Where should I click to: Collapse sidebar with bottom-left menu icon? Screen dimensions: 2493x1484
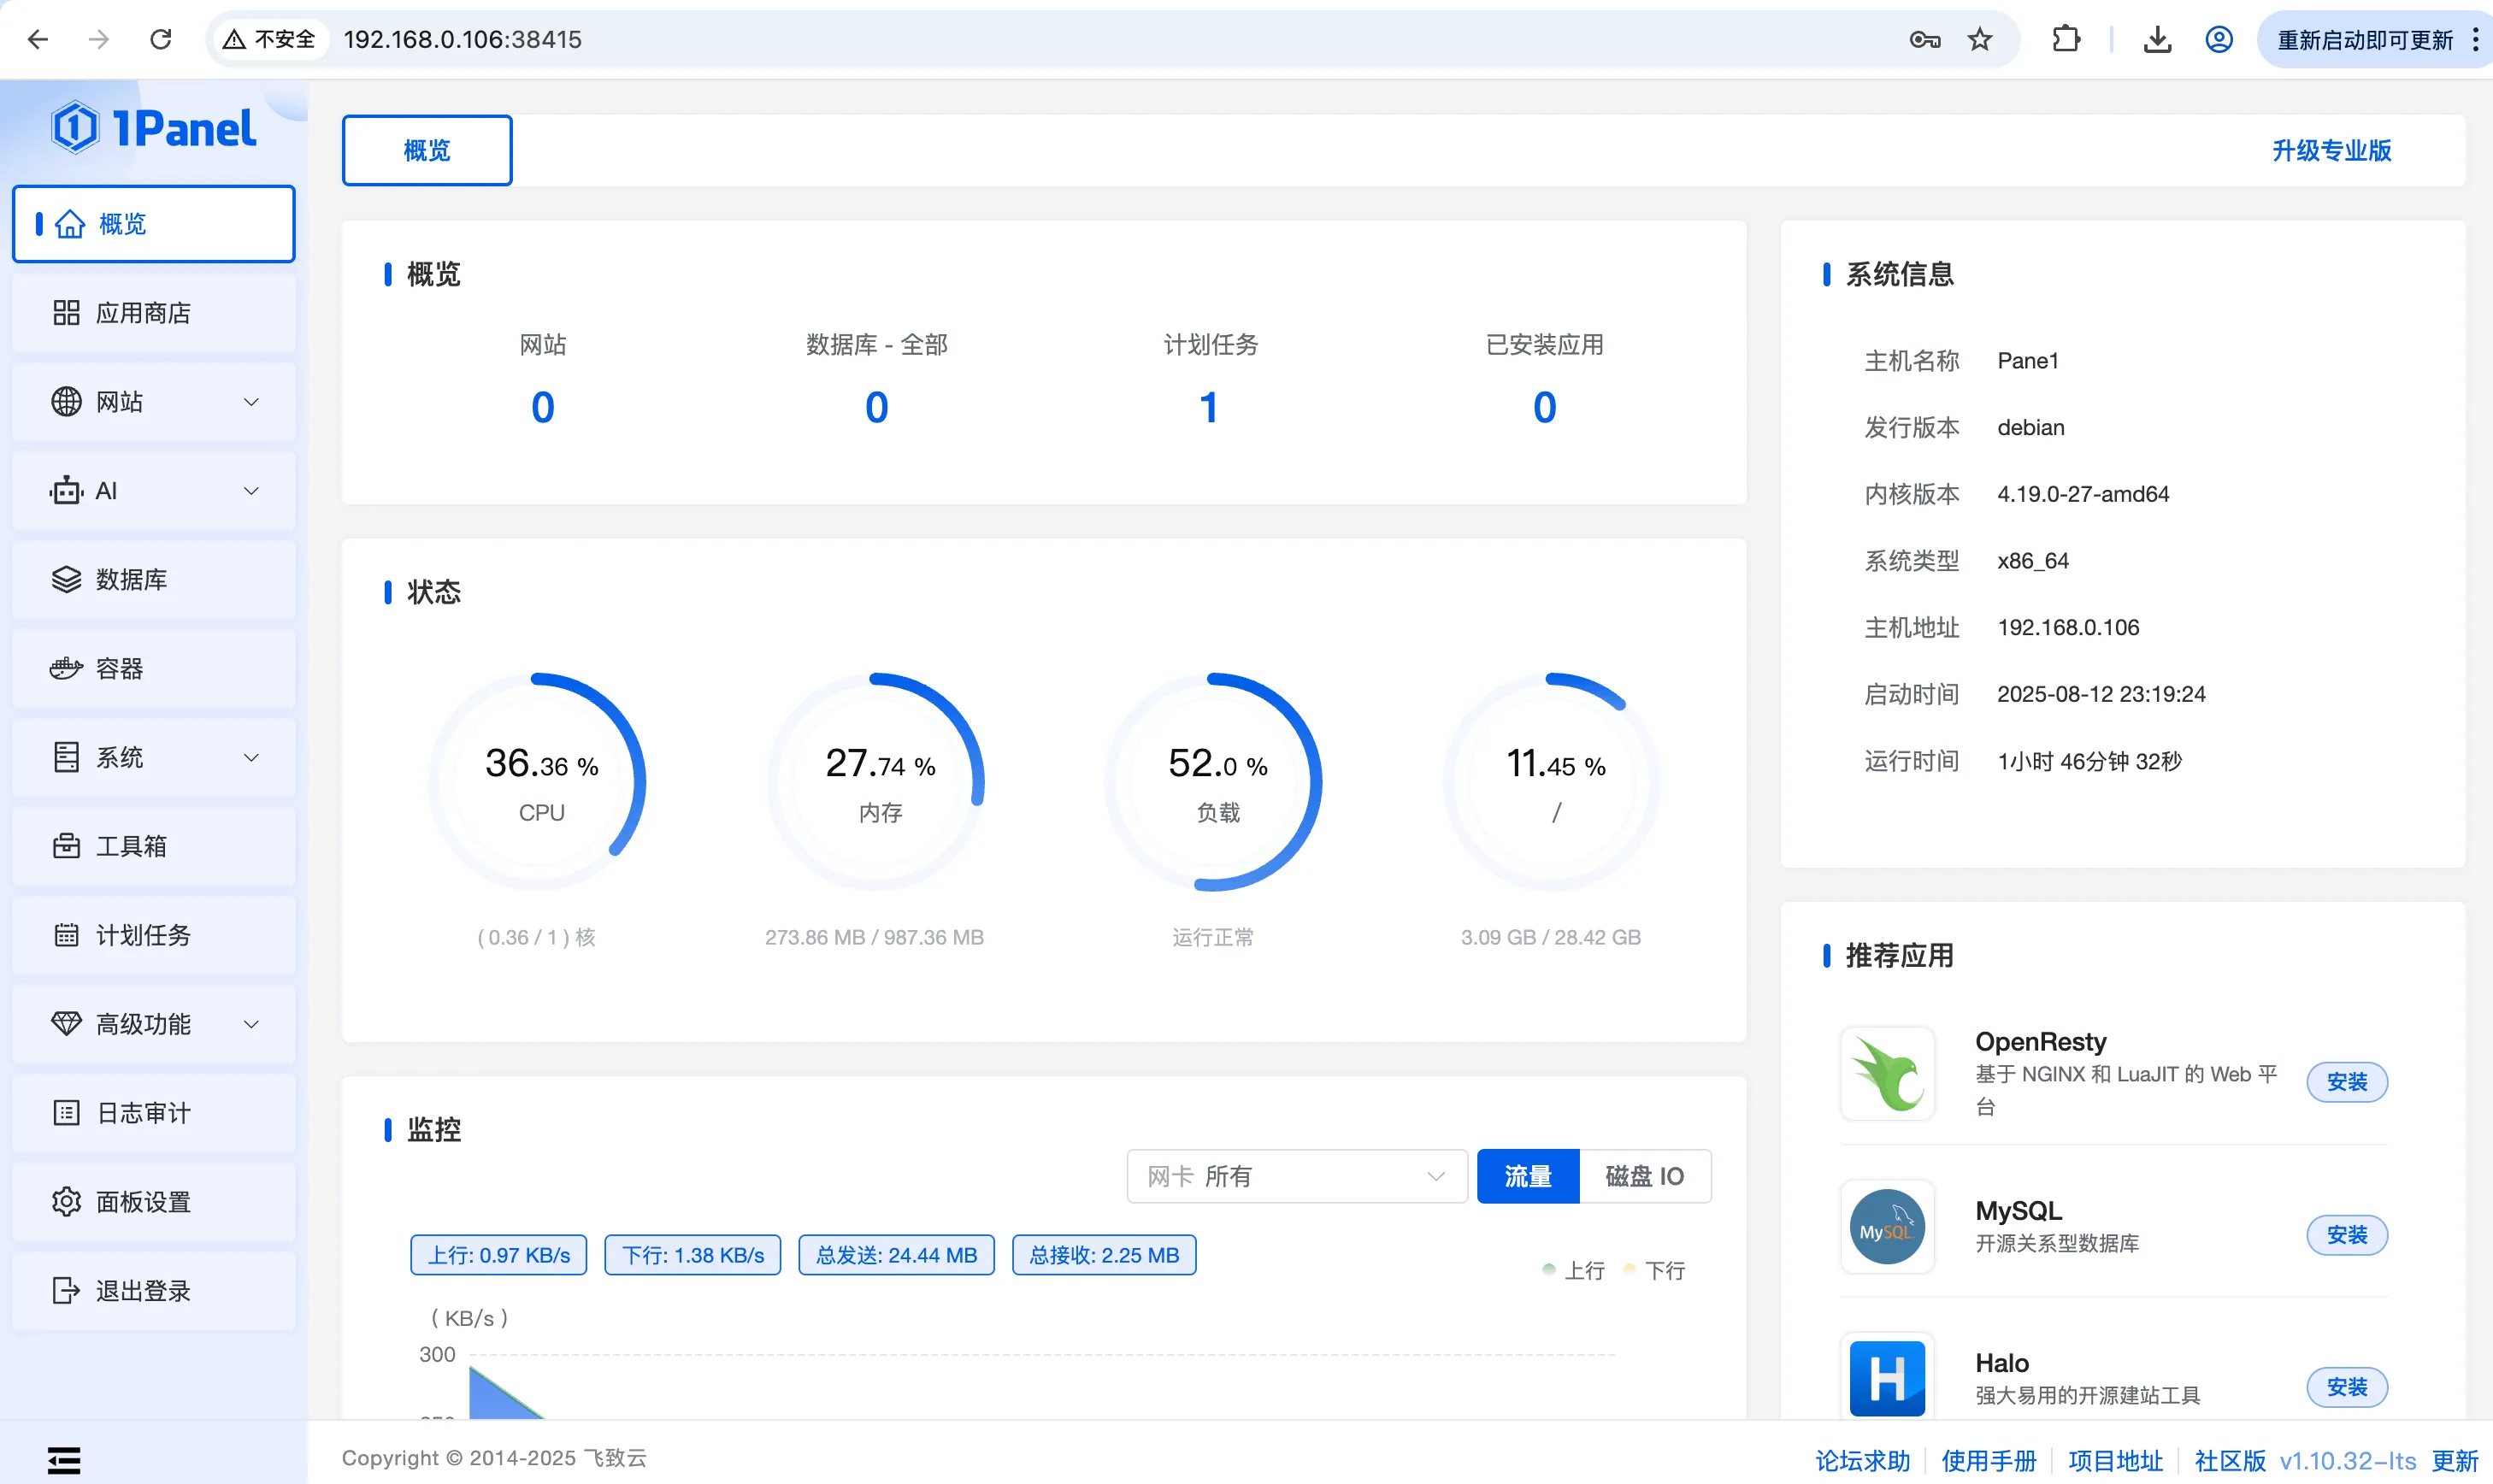[64, 1460]
